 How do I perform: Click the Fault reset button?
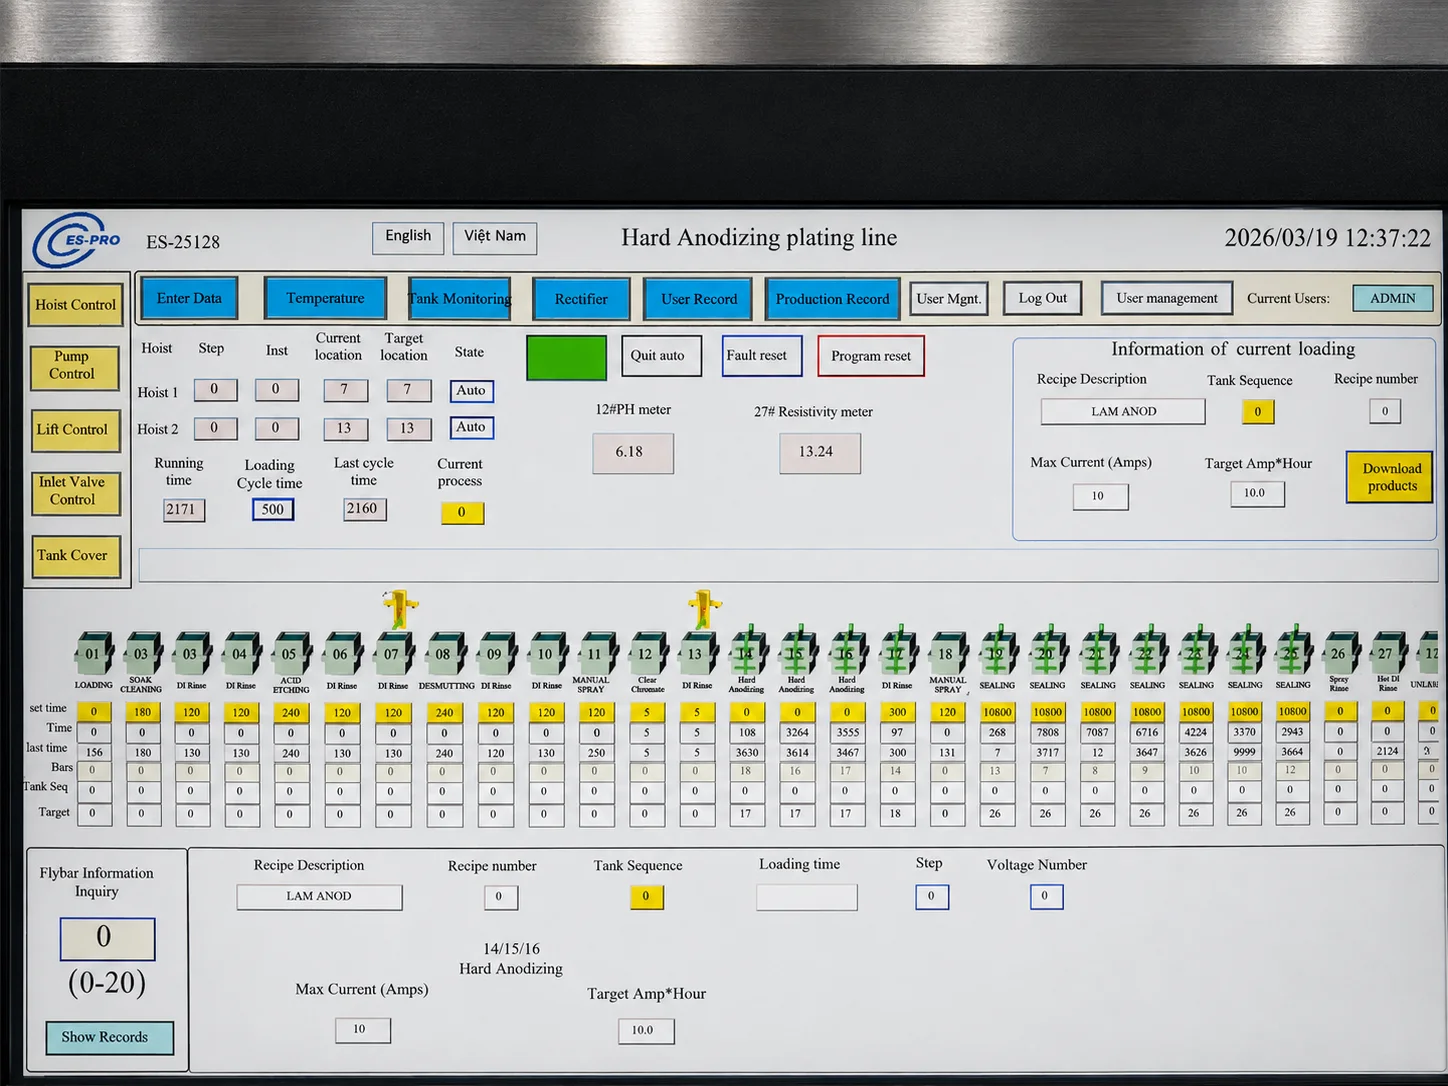pos(761,356)
